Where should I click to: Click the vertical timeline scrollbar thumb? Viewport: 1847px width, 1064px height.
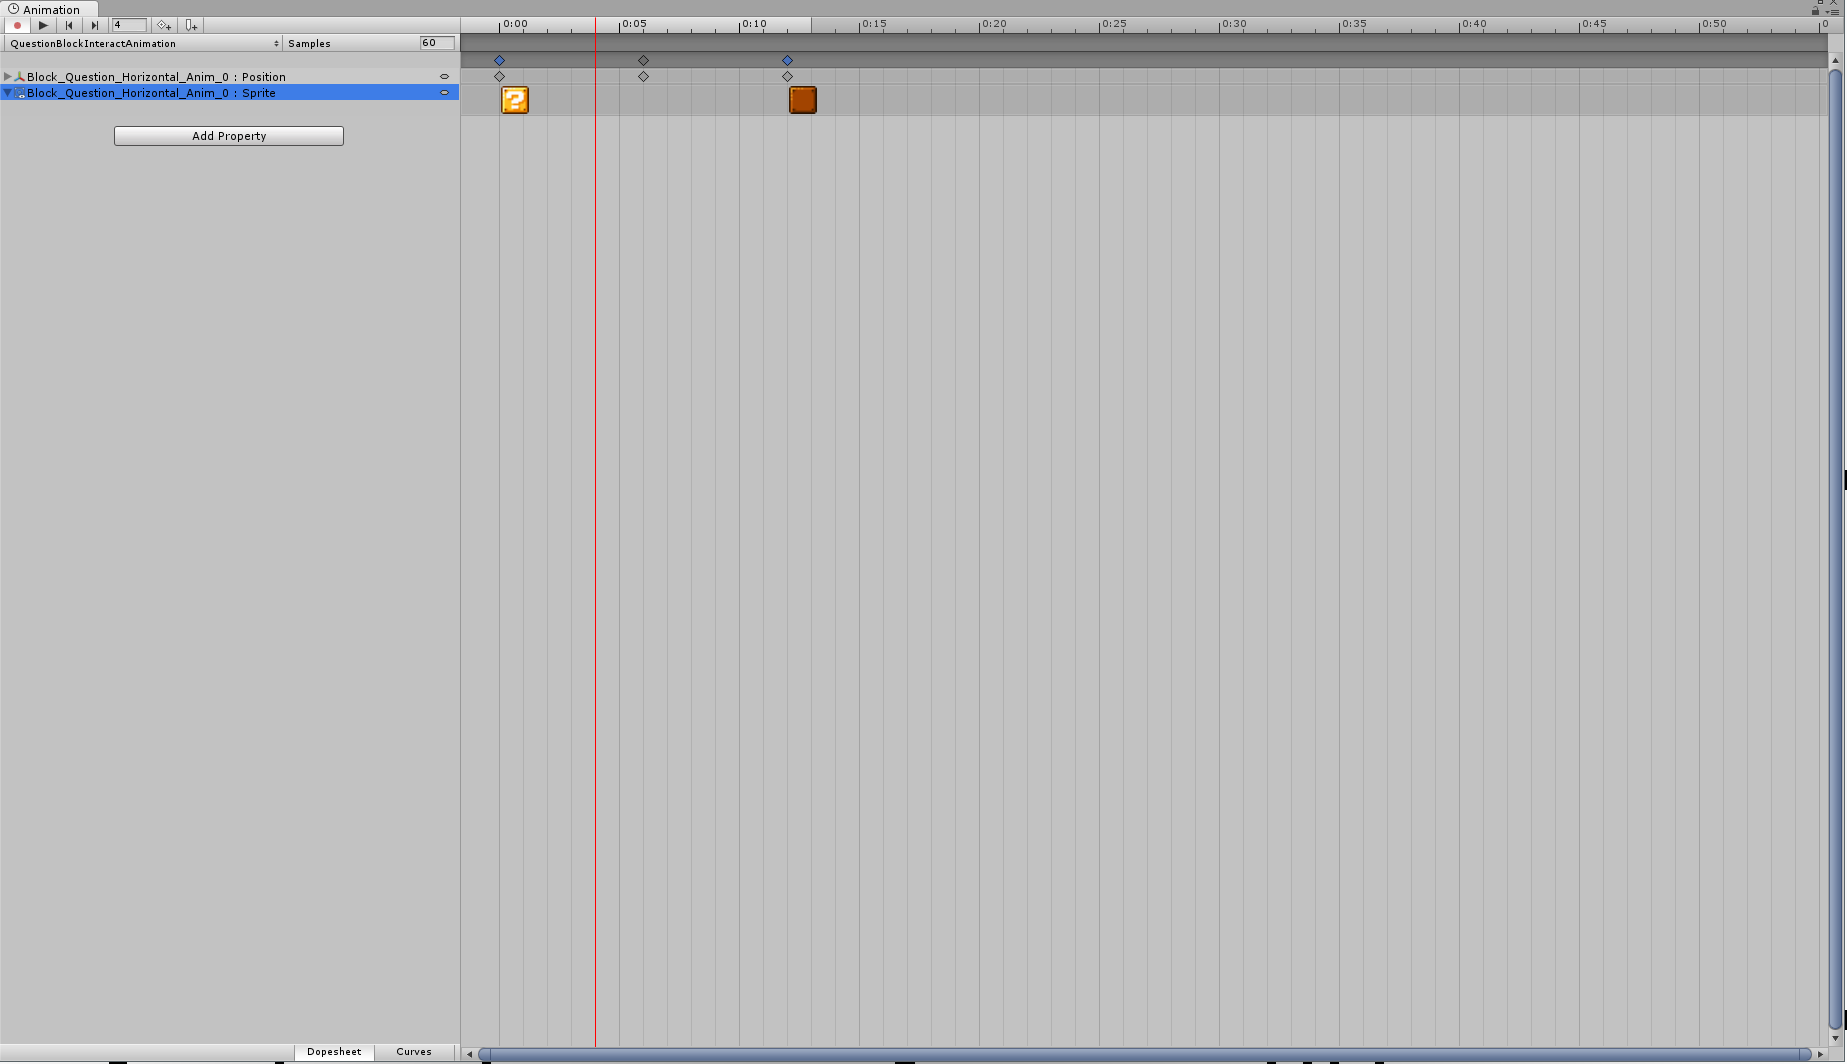click(x=1835, y=549)
